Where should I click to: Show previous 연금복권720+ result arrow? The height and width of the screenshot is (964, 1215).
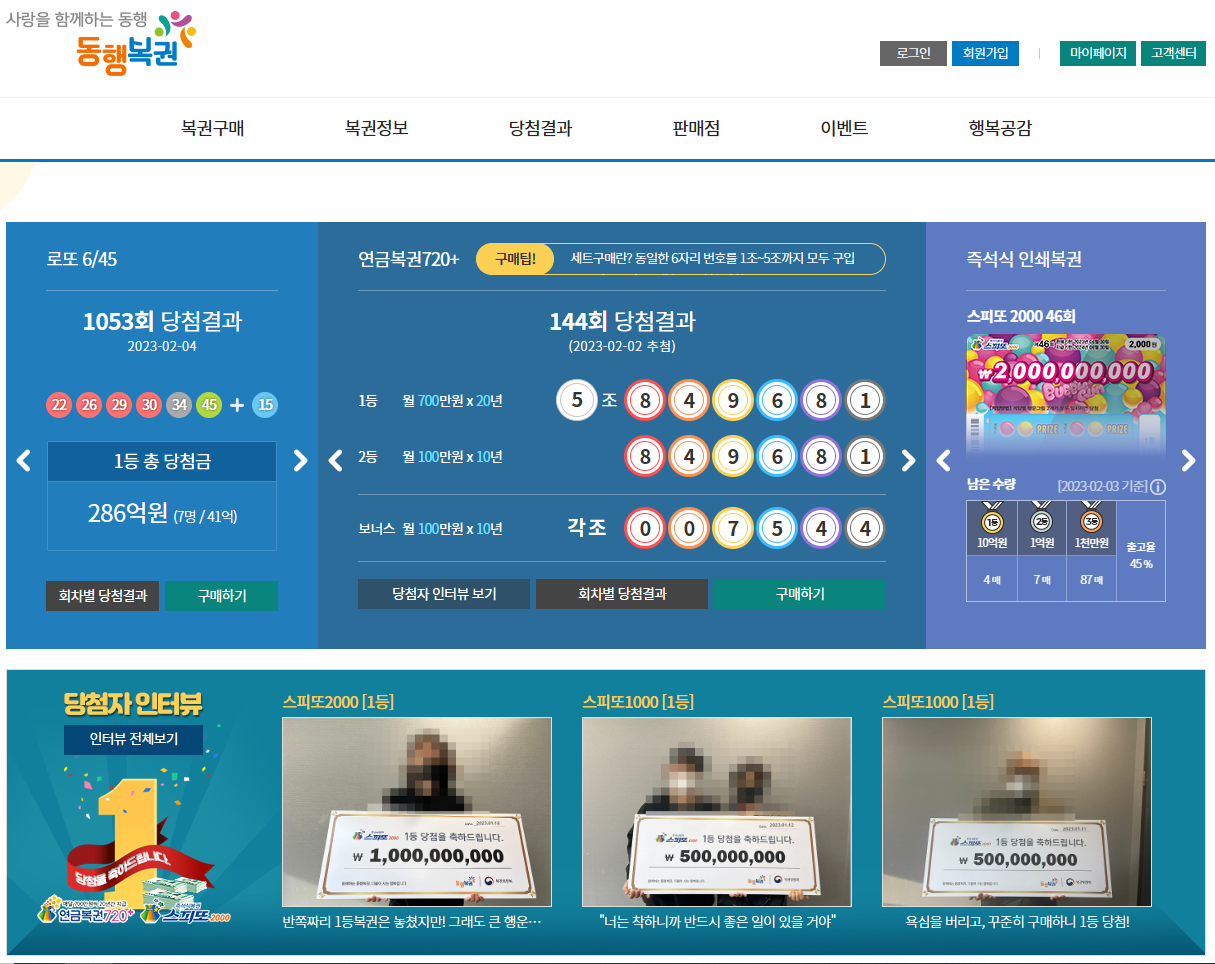coord(335,460)
